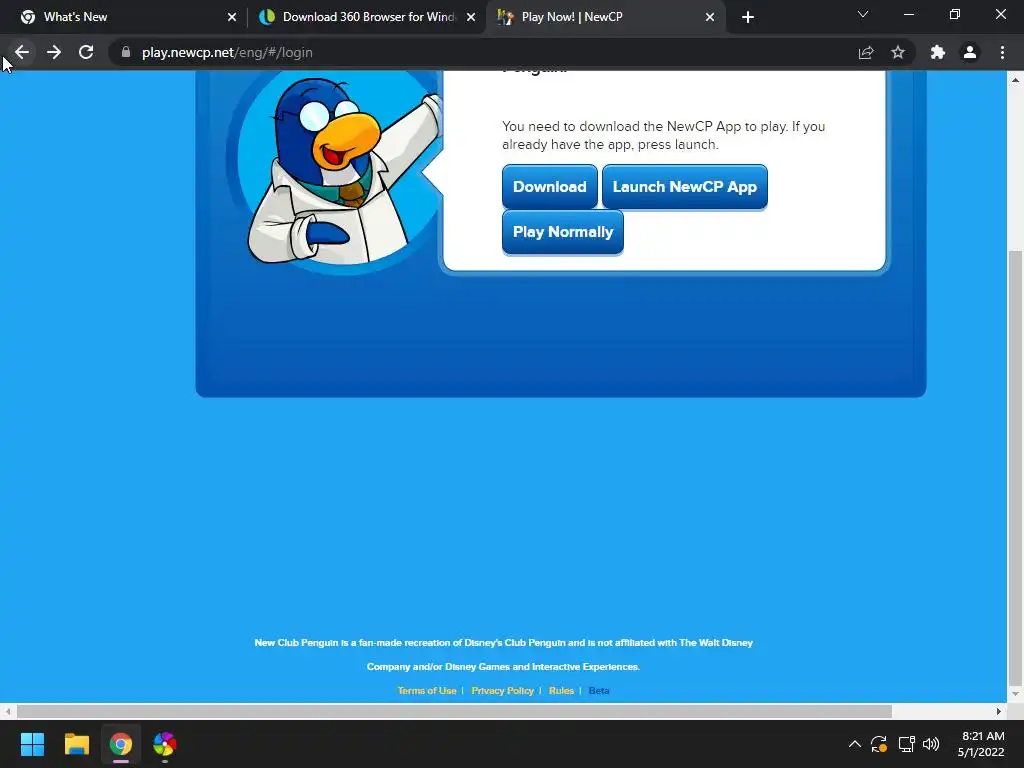Image resolution: width=1024 pixels, height=768 pixels.
Task: Open the Windows Start menu
Action: coord(32,744)
